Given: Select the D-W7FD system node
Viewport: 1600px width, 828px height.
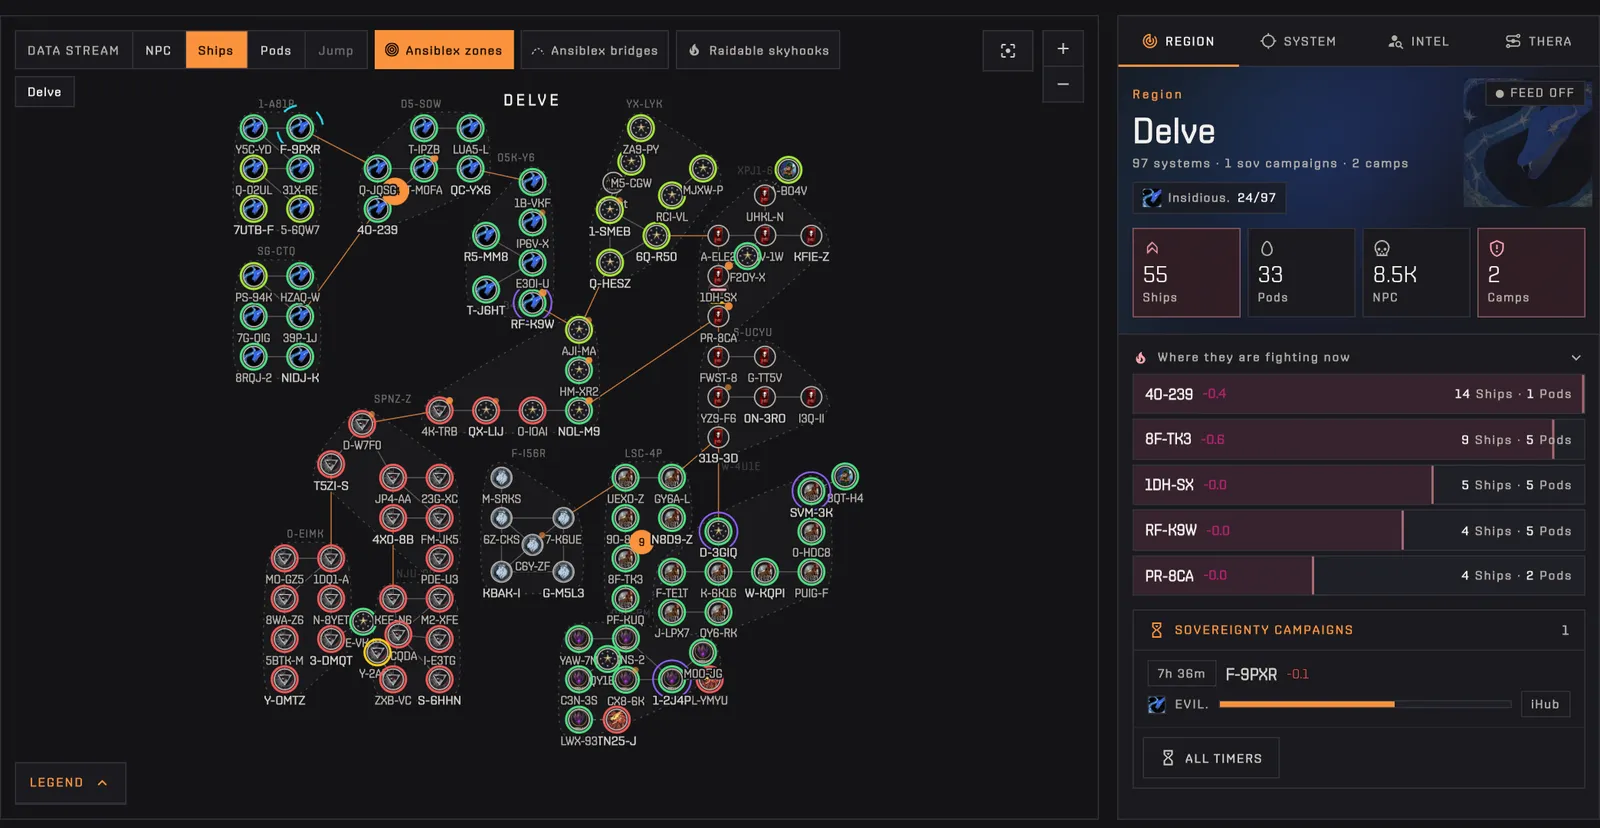Looking at the screenshot, I should 362,424.
